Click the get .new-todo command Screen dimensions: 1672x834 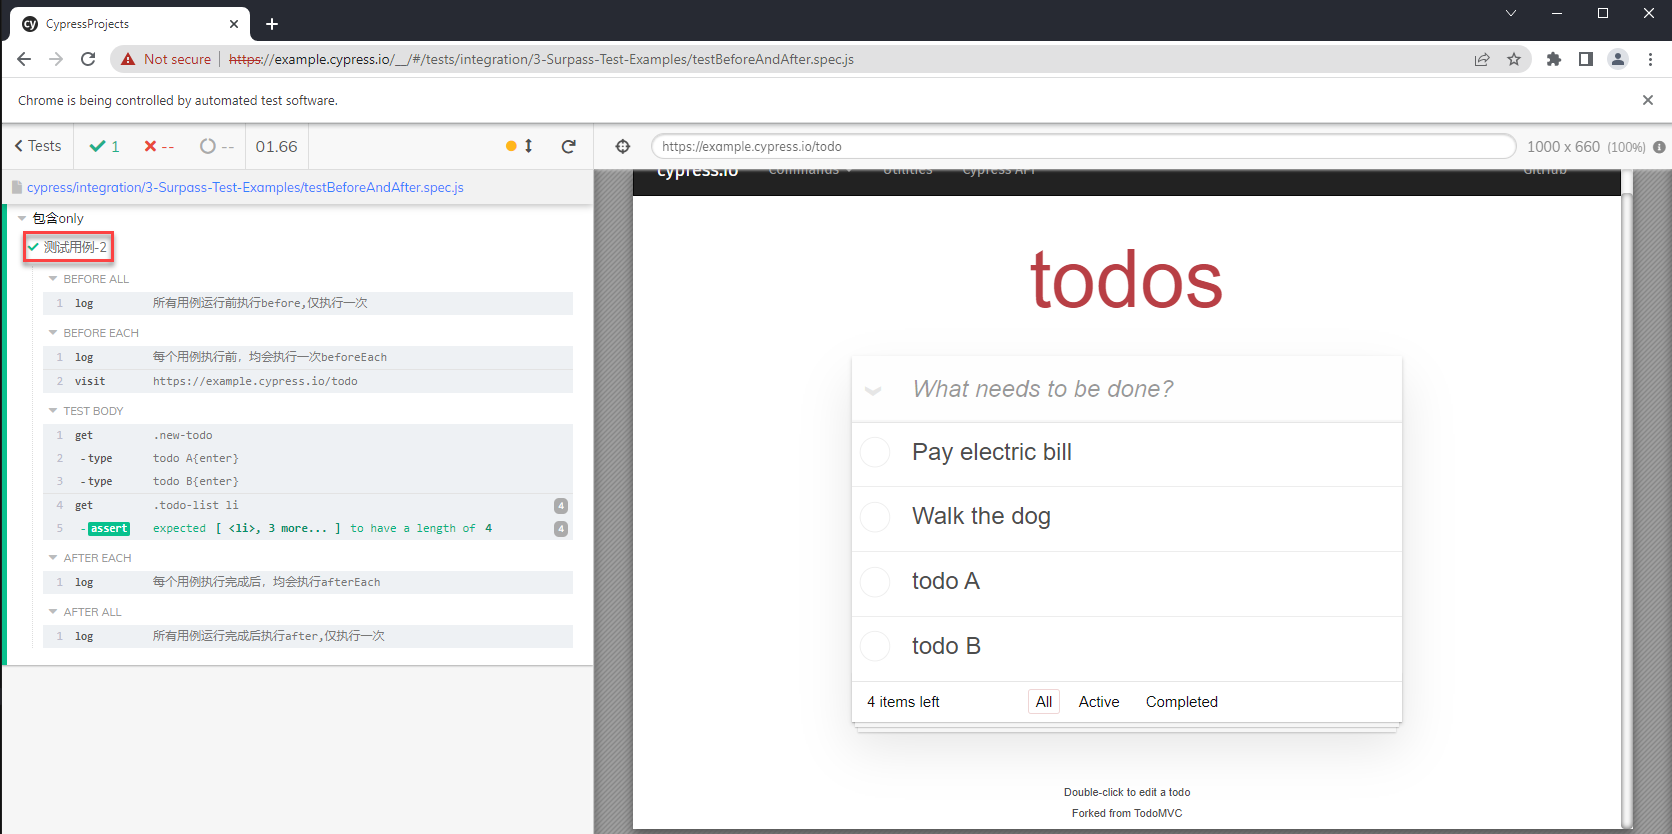(x=308, y=435)
